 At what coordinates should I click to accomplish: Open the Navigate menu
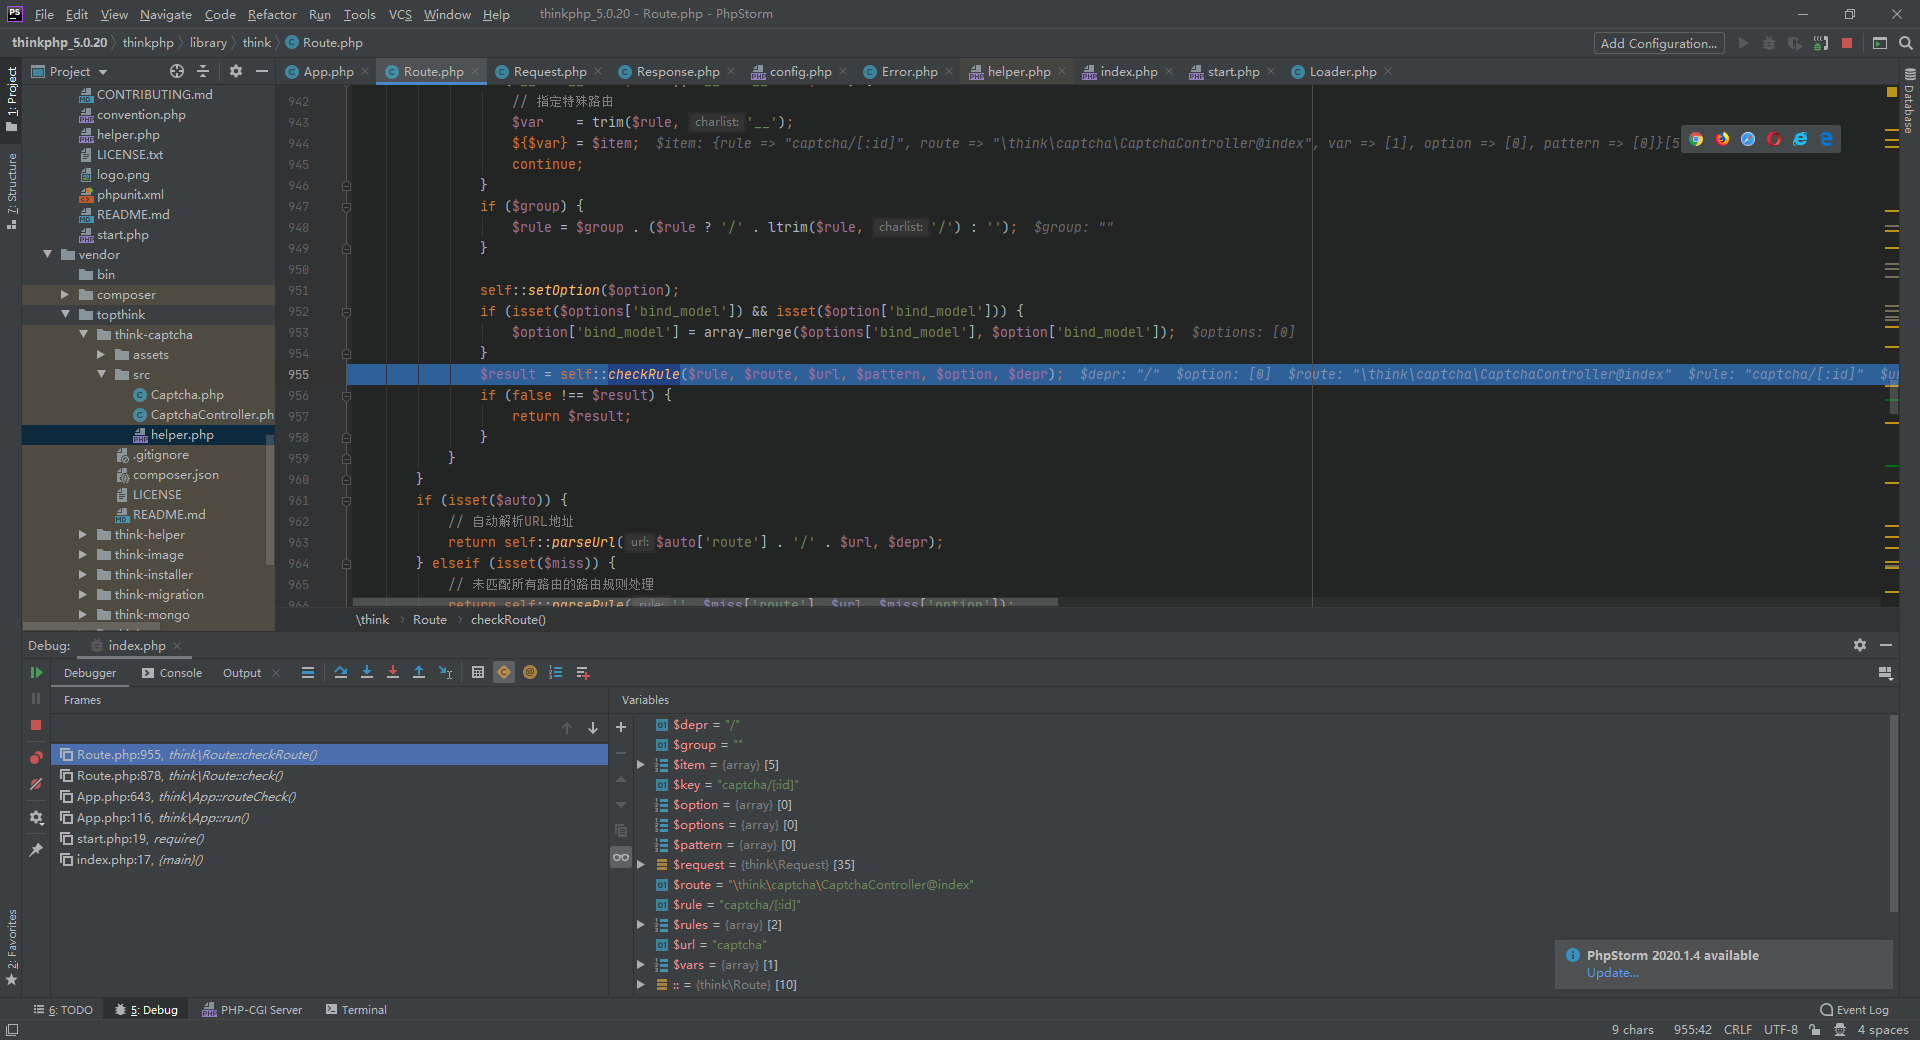(x=165, y=14)
